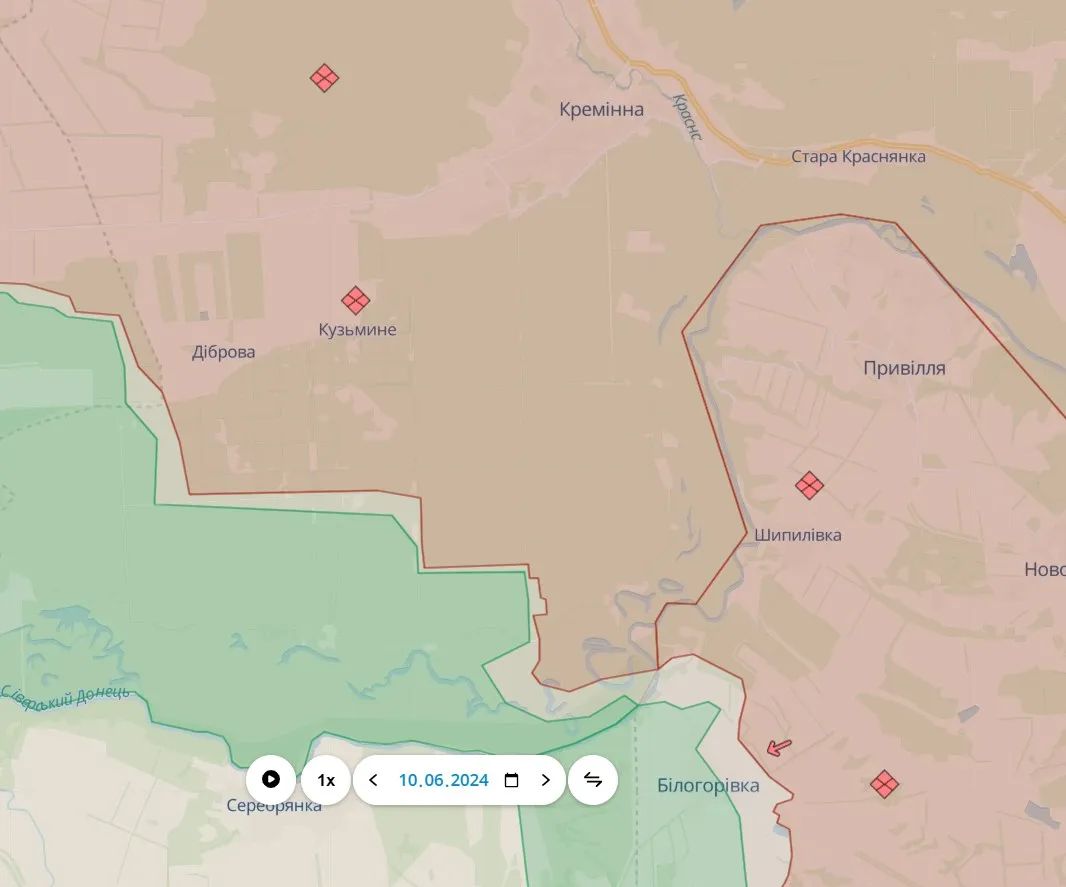This screenshot has height=887, width=1066.
Task: Click the Шипилівка village name
Action: coord(797,535)
